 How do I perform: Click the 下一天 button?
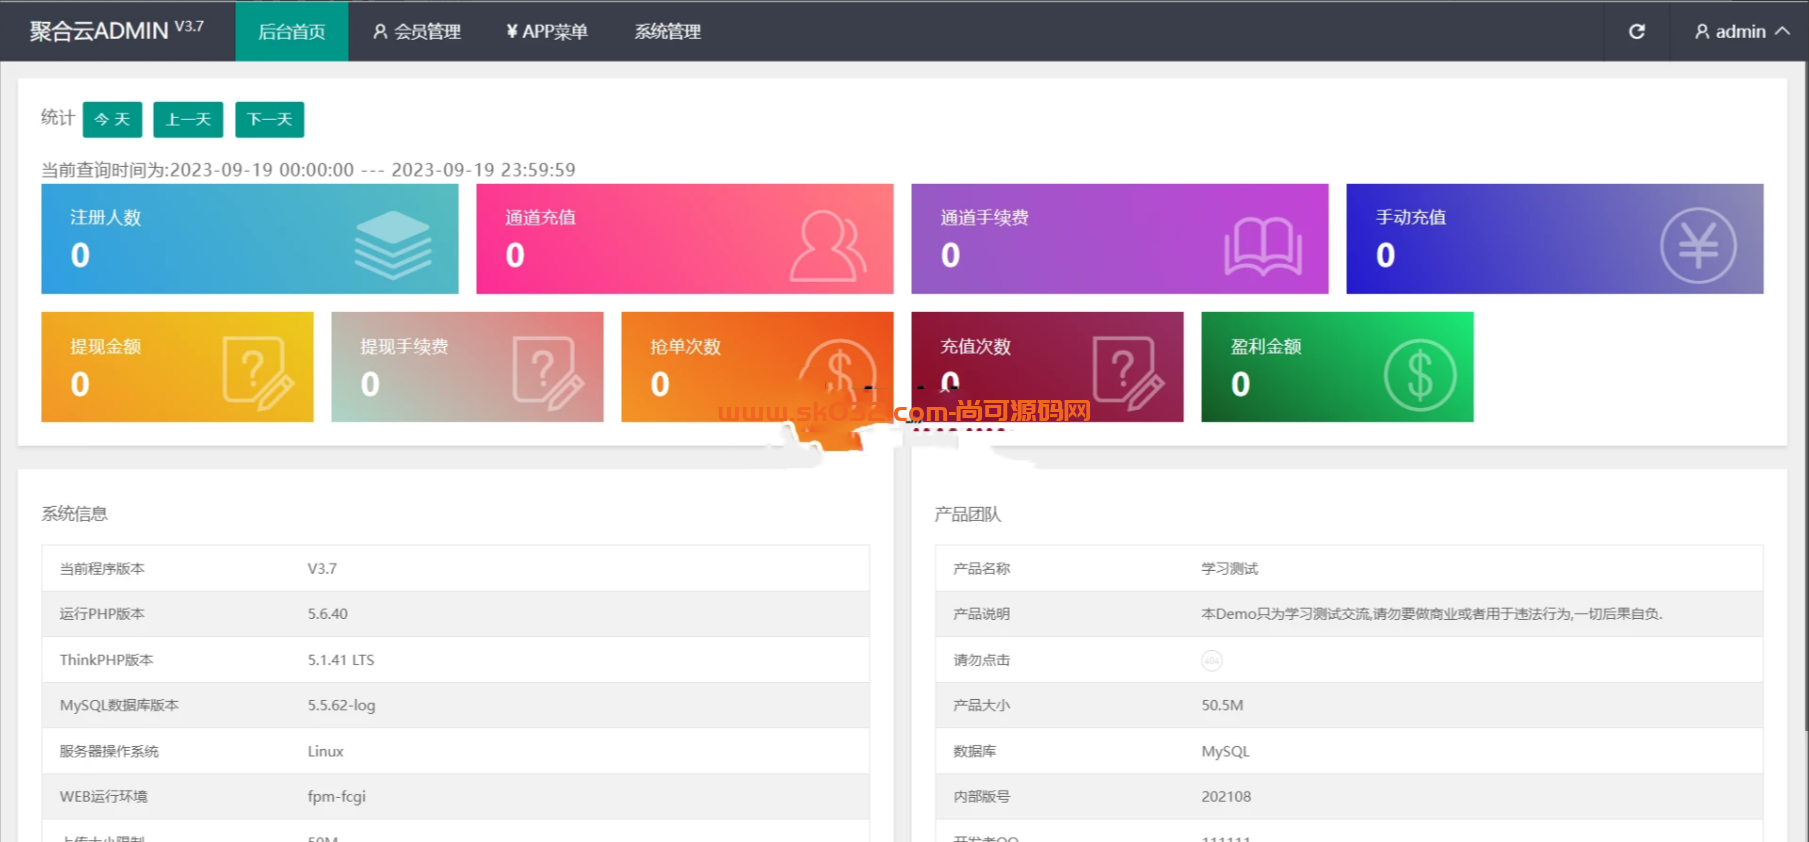(x=269, y=119)
